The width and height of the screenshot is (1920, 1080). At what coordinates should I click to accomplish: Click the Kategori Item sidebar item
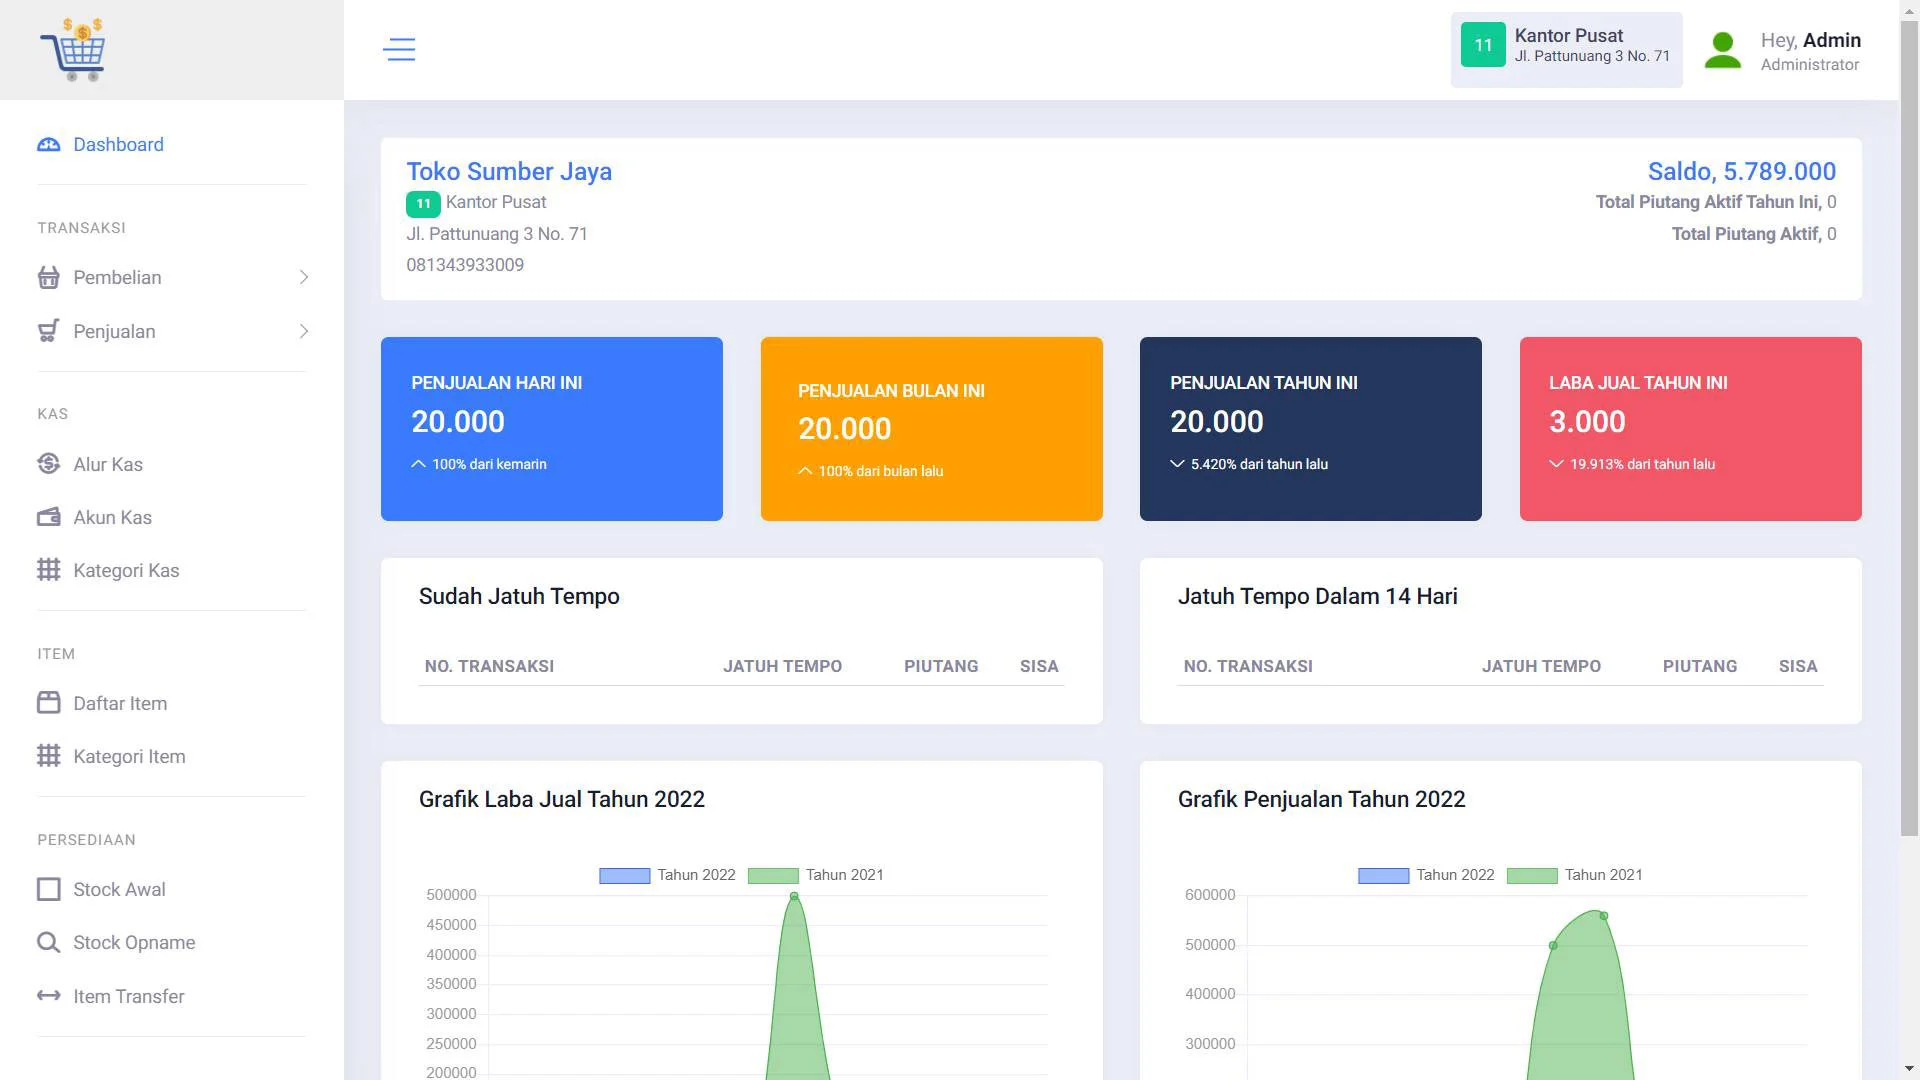click(x=129, y=756)
